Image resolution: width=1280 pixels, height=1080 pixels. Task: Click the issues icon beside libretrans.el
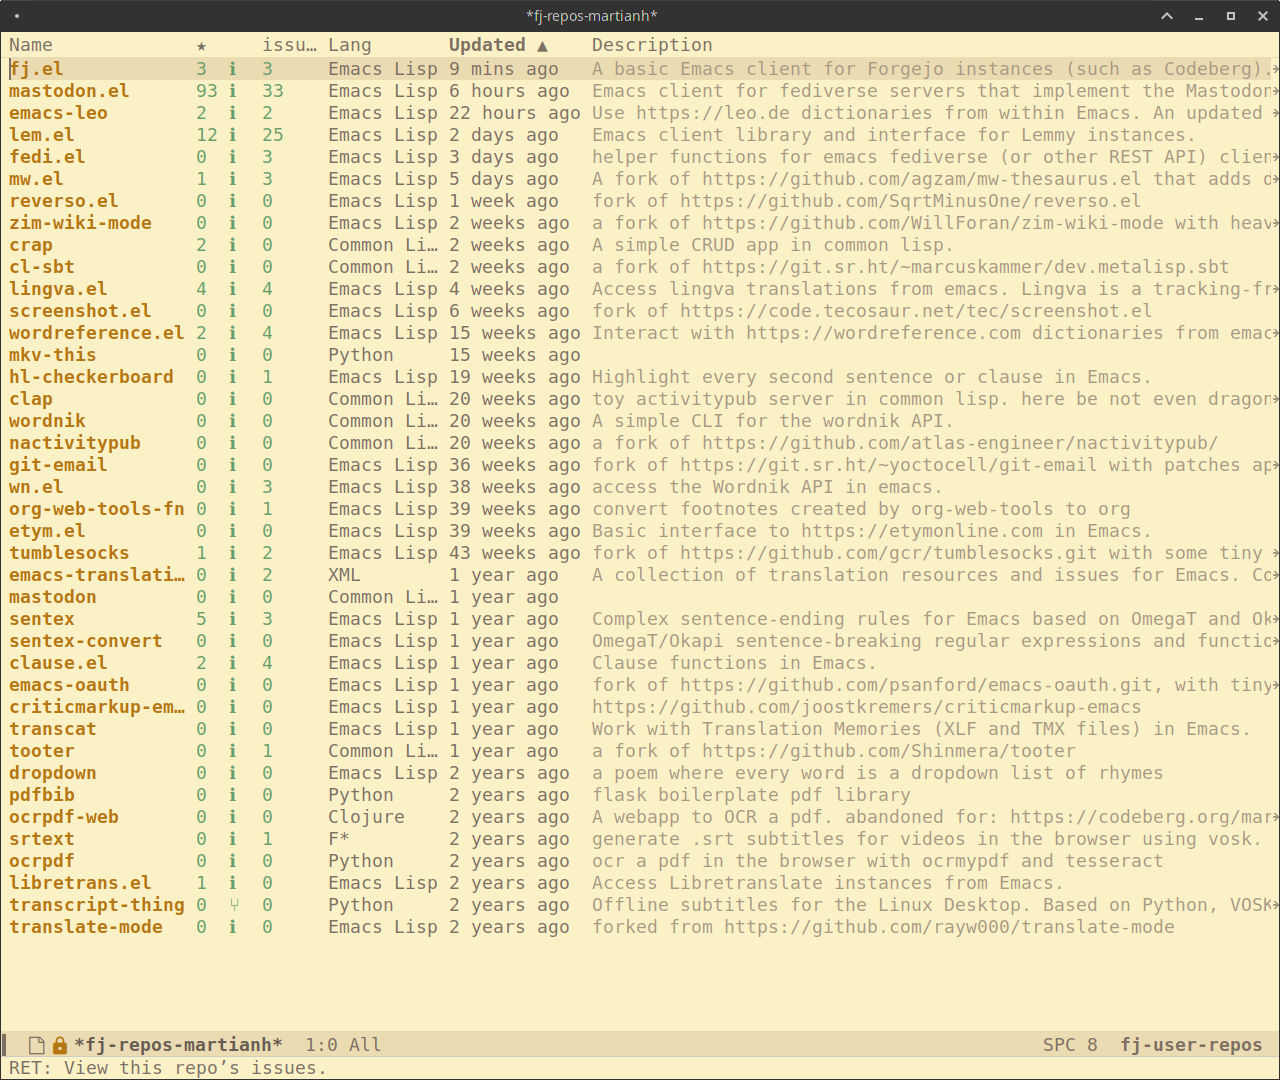point(232,882)
